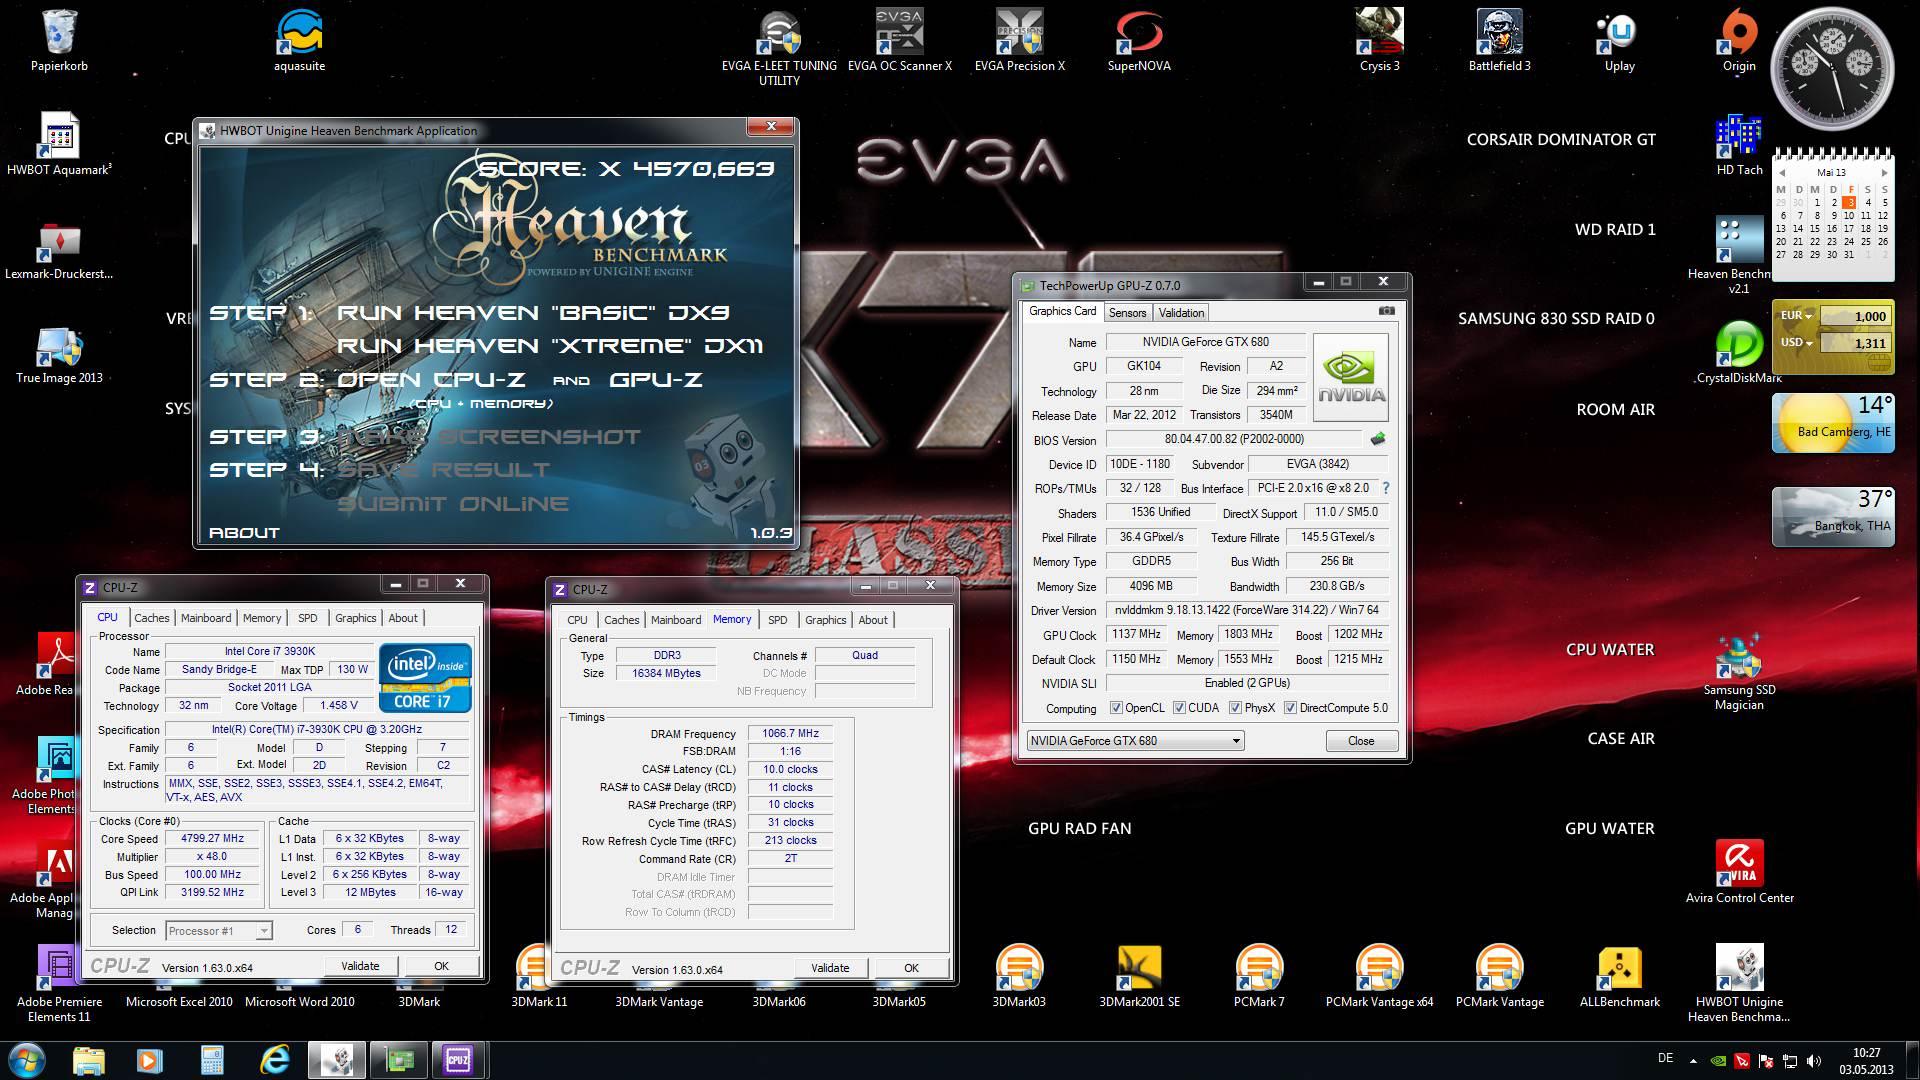Launch aquasuite desktop shortcut
The image size is (1920, 1080).
point(299,40)
